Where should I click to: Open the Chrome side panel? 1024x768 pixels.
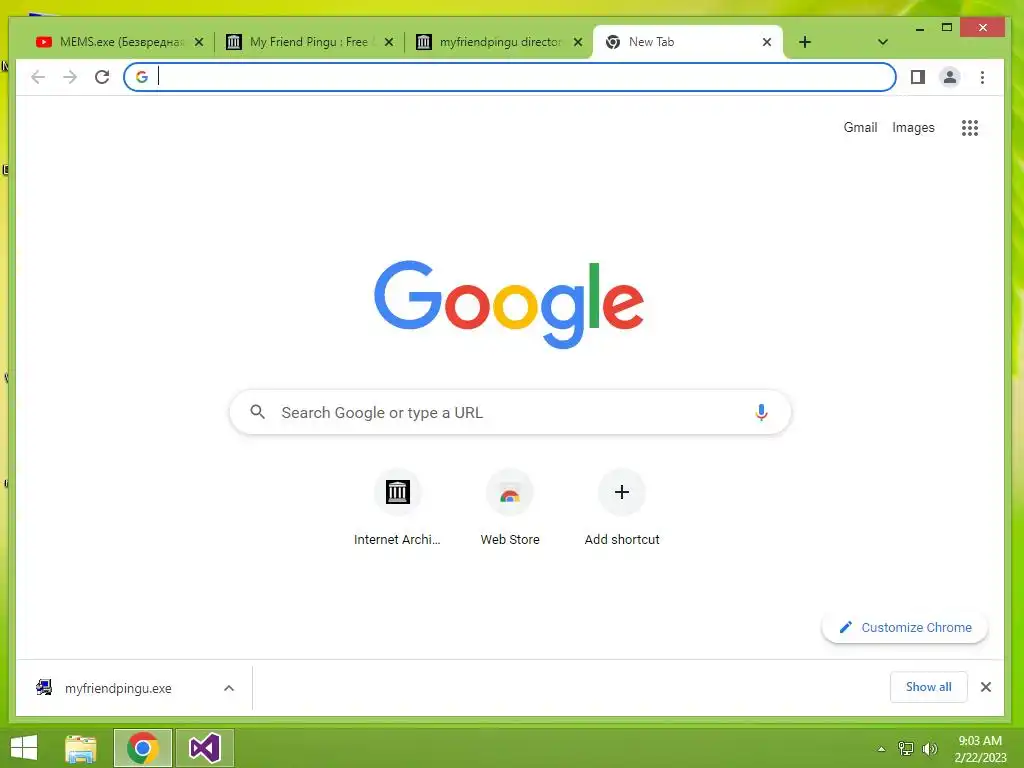918,77
